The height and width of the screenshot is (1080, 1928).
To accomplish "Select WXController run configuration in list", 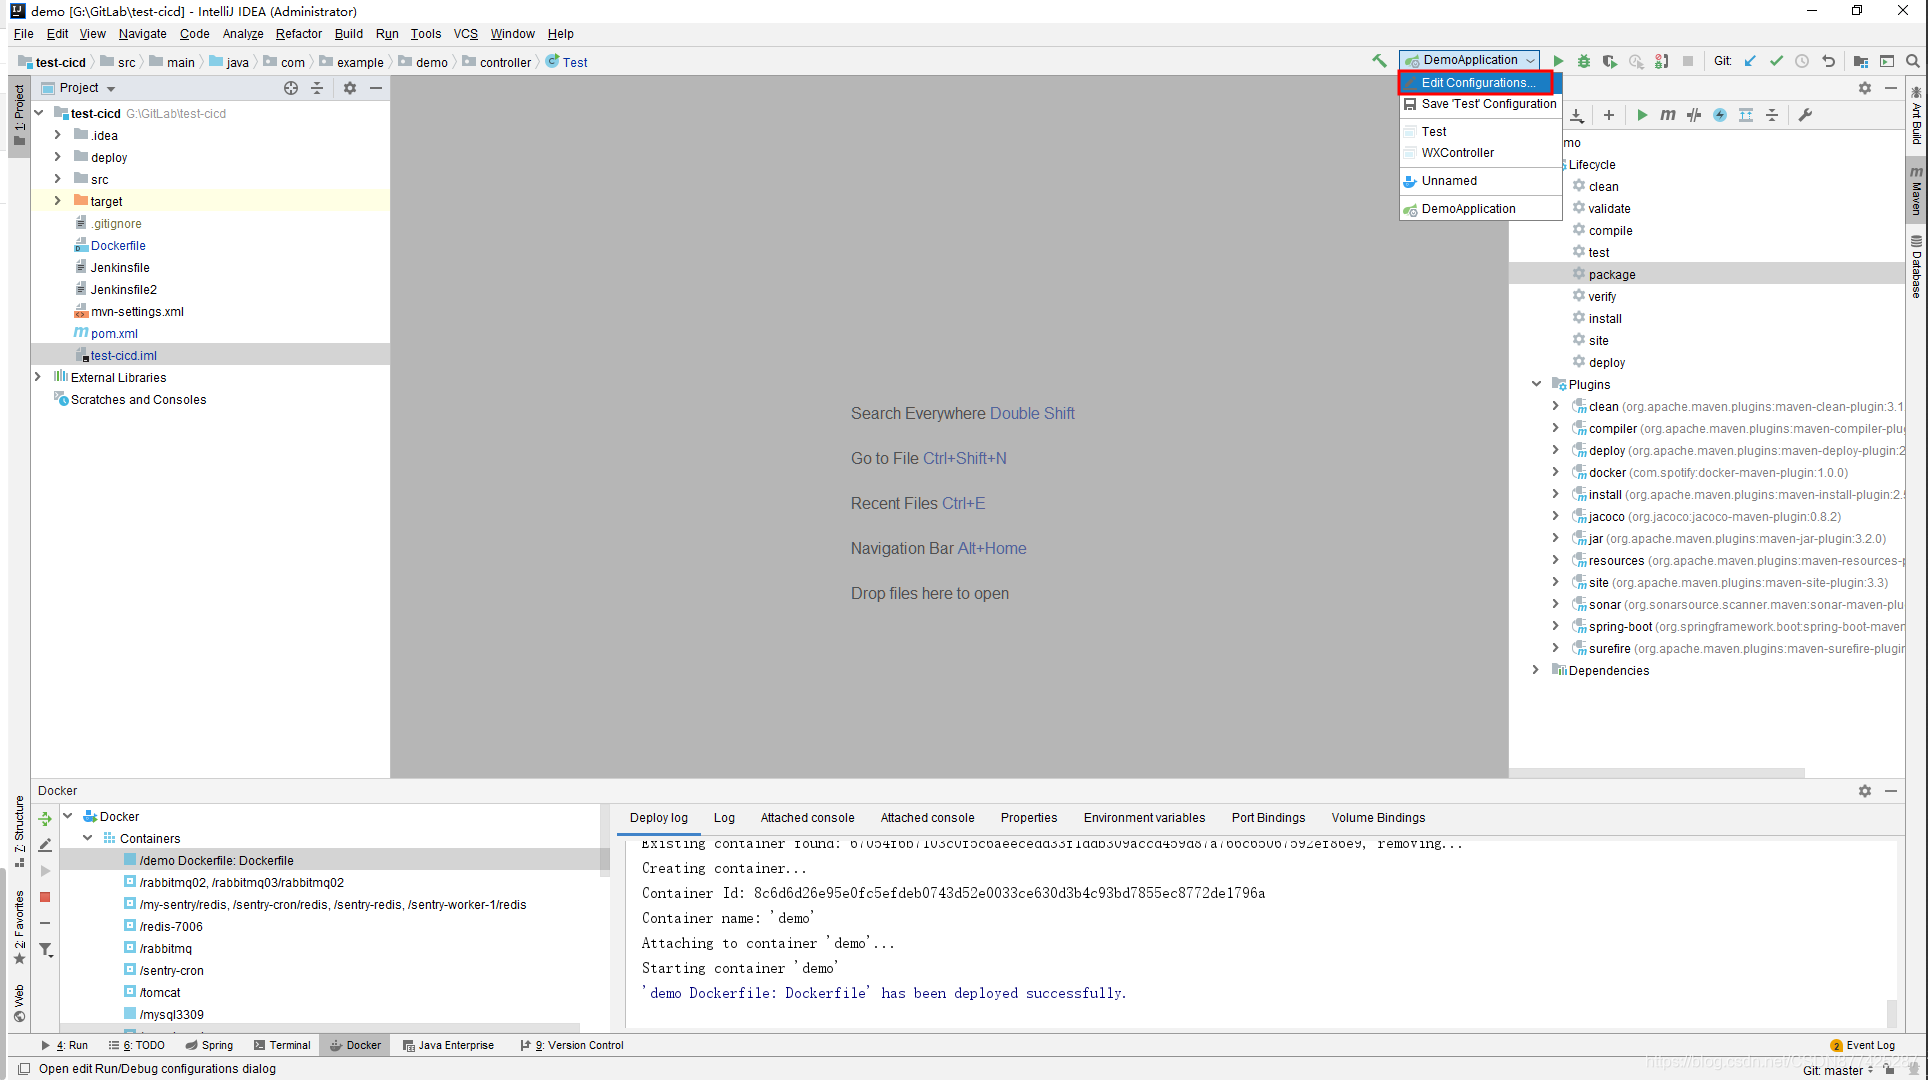I will pos(1480,153).
